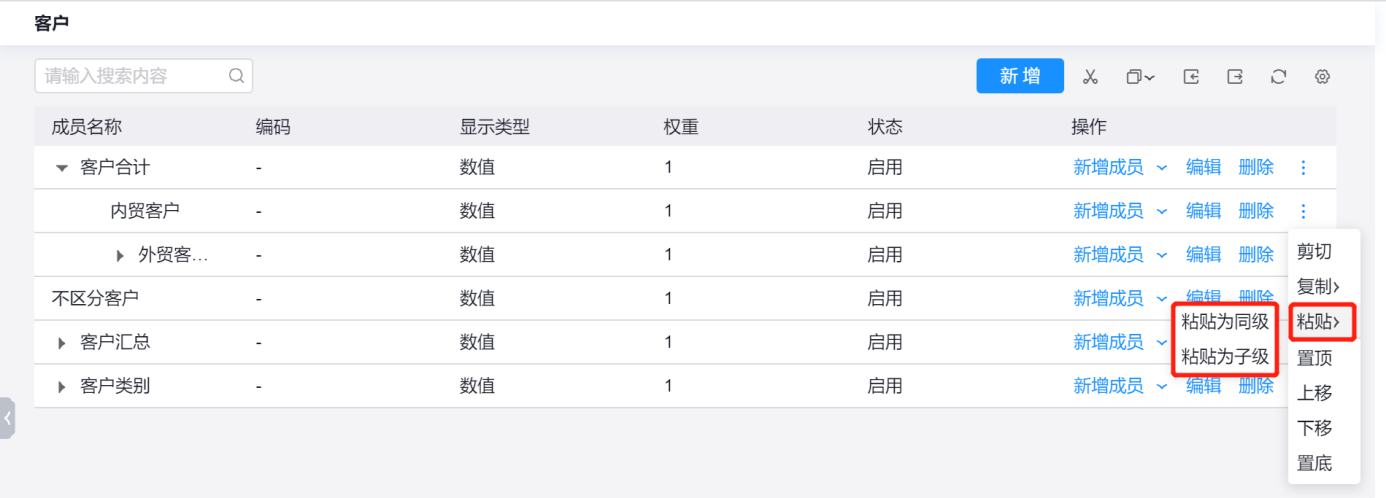The width and height of the screenshot is (1386, 498).
Task: Select 粘贴为同级 from the submenu
Action: [x=1225, y=322]
